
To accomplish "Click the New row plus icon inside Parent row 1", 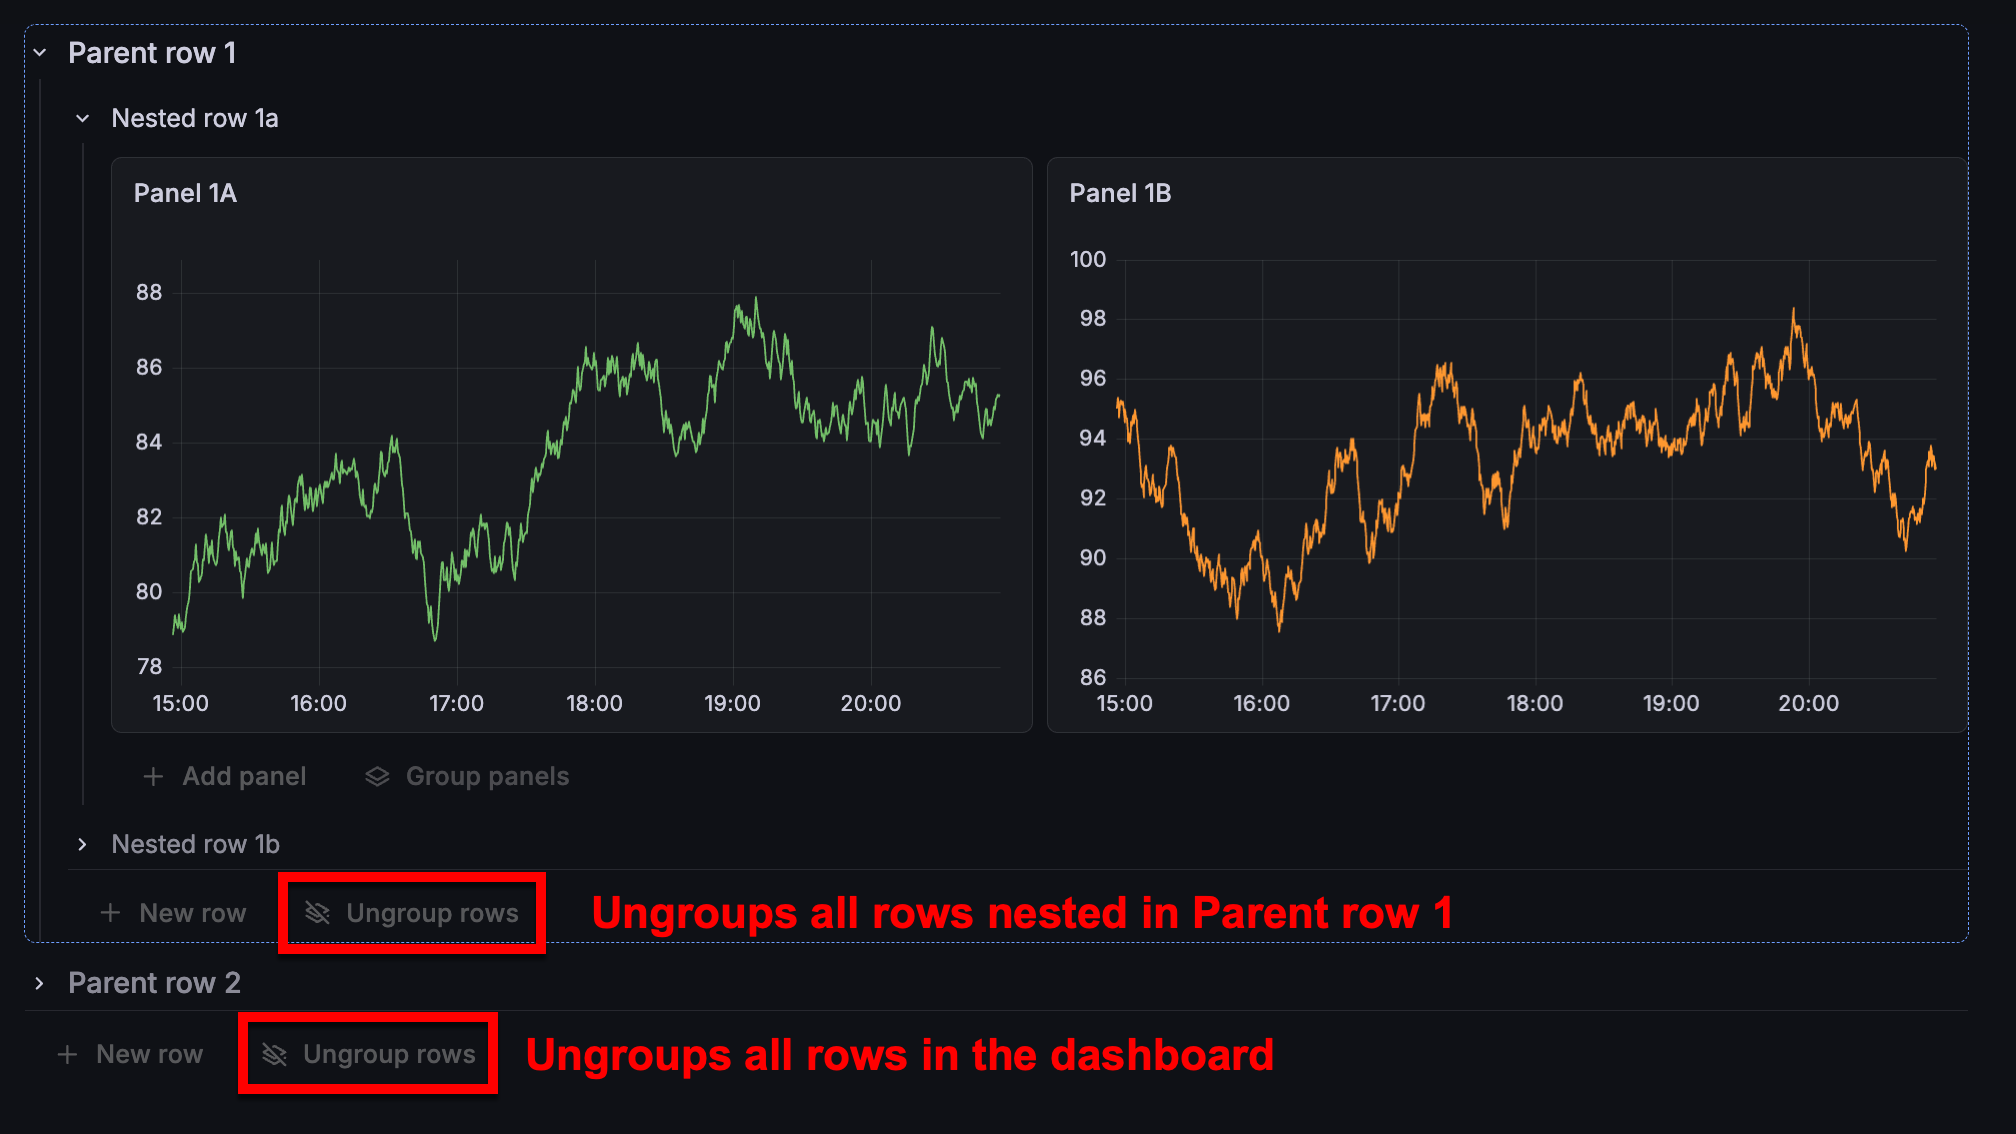I will click(110, 912).
